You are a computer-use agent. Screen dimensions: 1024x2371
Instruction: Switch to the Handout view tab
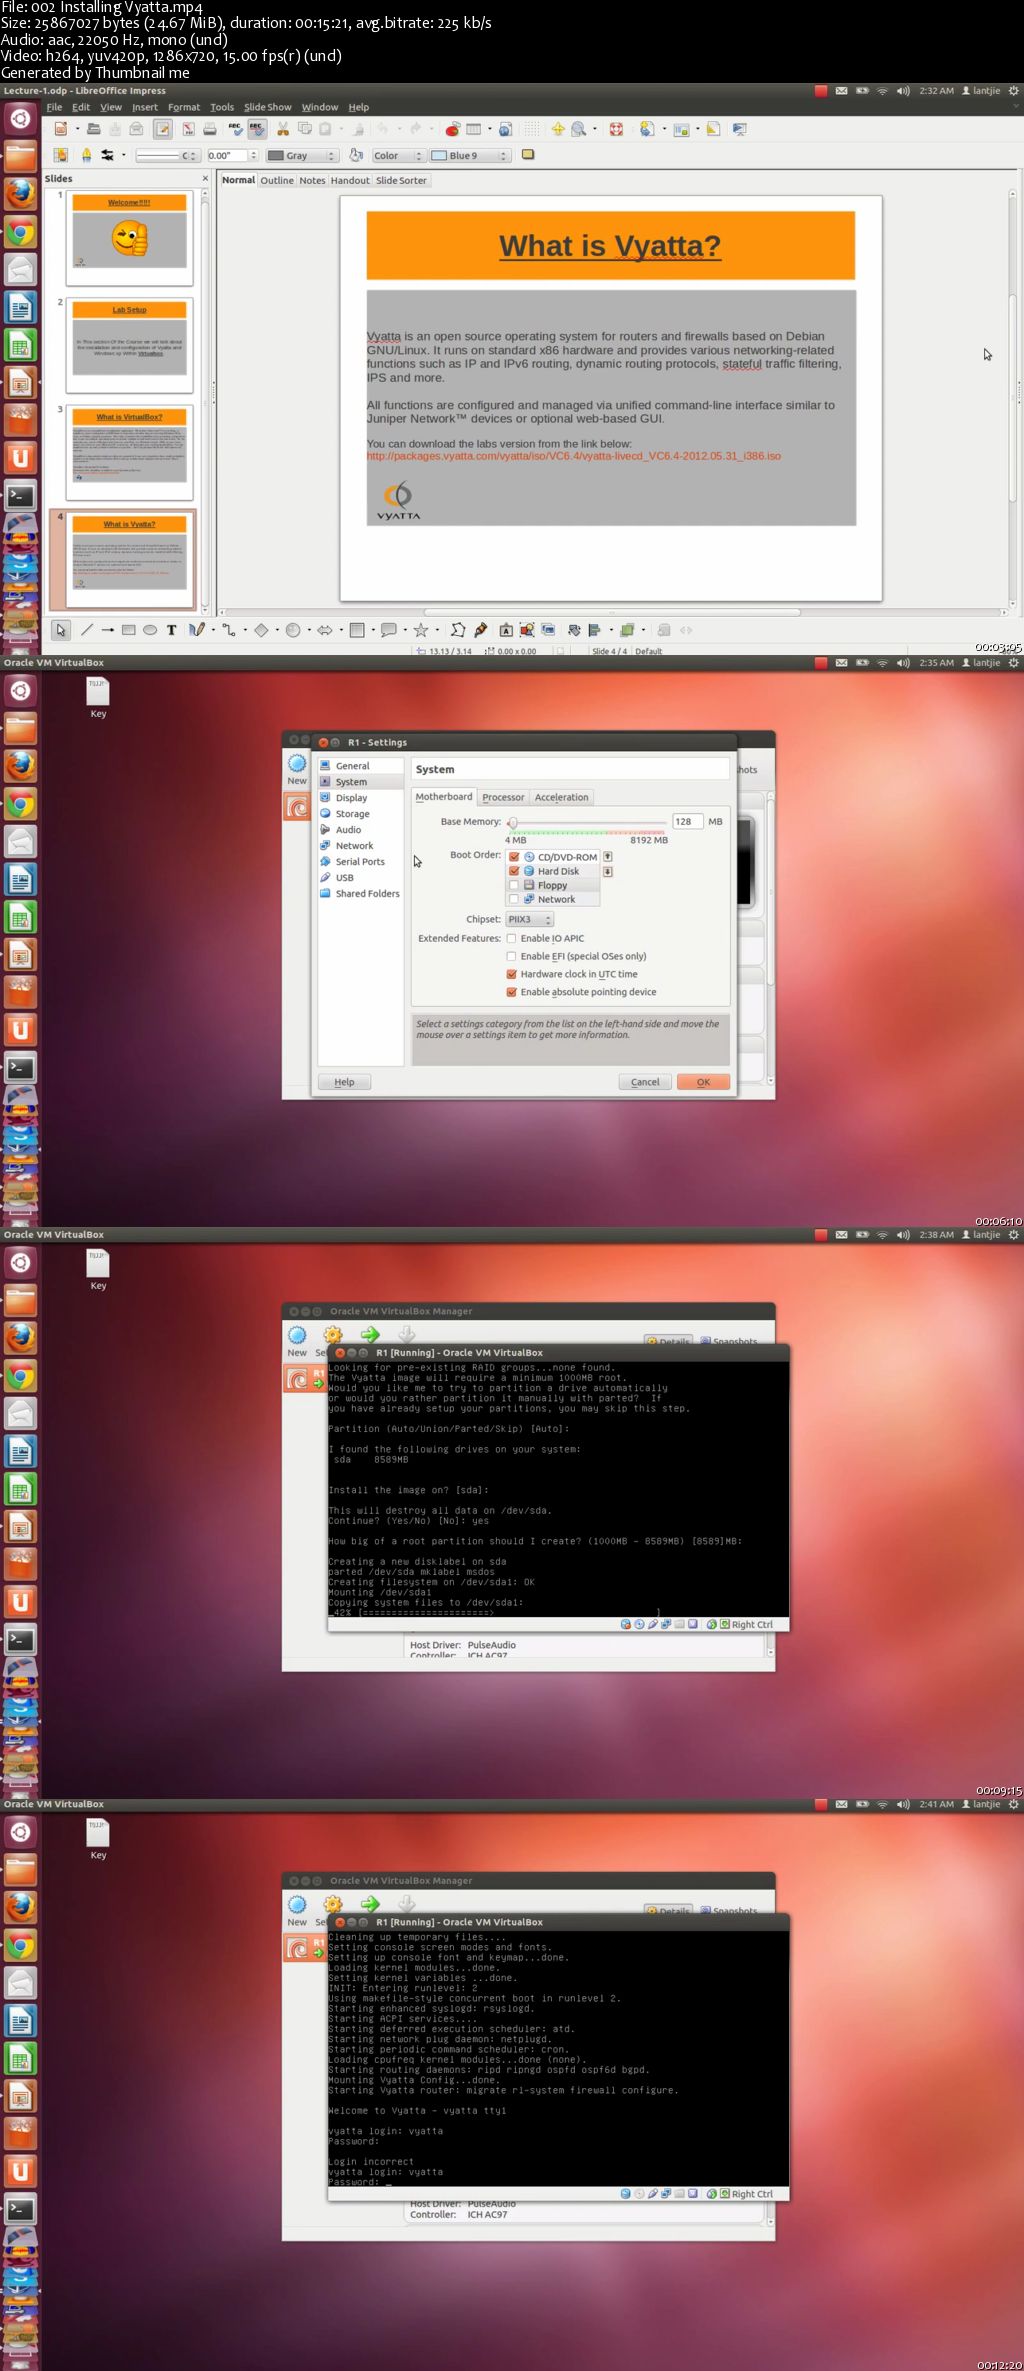coord(350,181)
